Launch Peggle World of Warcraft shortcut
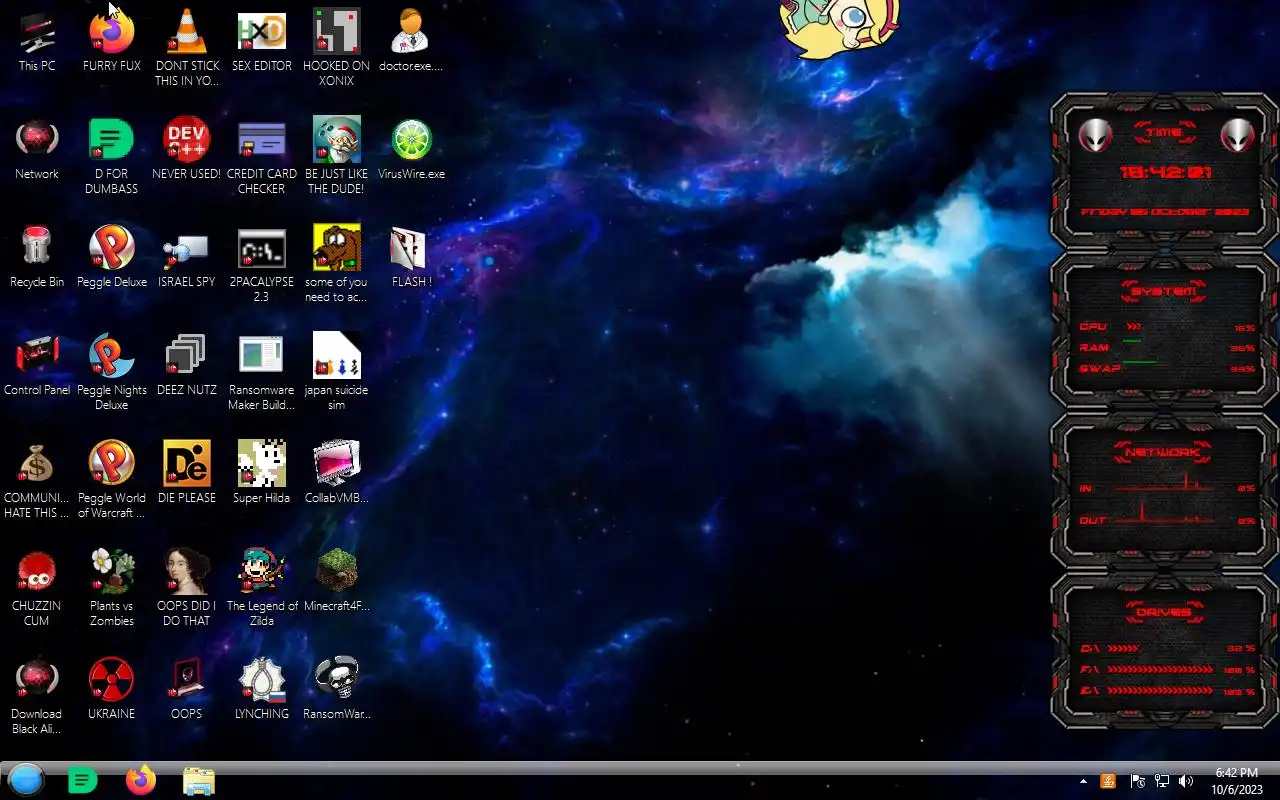The image size is (1280, 800). [111, 480]
